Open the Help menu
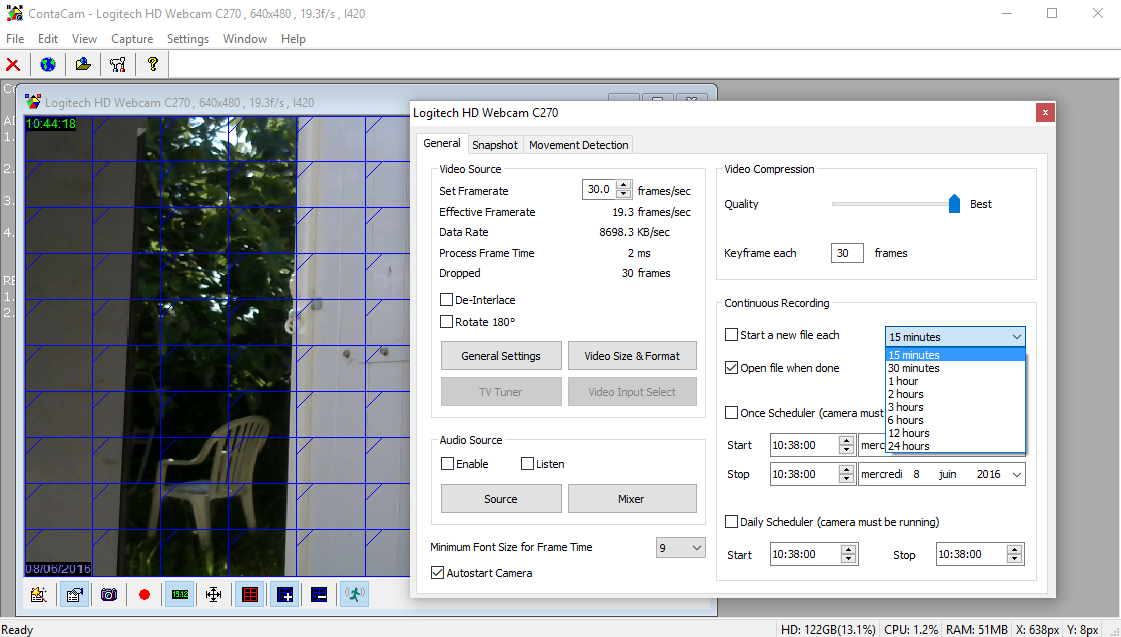Image resolution: width=1121 pixels, height=637 pixels. 293,39
